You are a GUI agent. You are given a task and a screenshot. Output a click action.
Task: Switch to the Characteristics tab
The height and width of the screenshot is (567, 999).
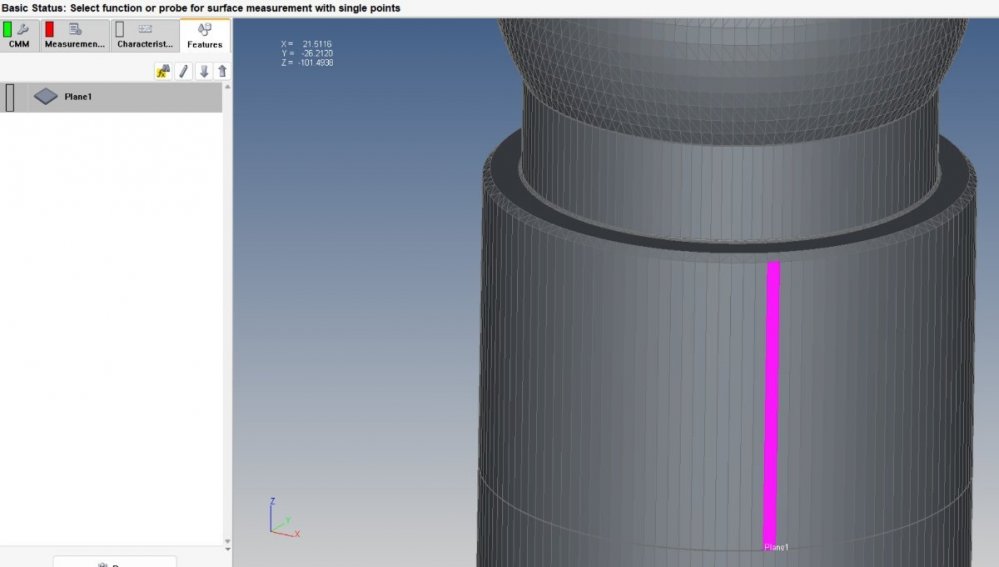(x=145, y=36)
